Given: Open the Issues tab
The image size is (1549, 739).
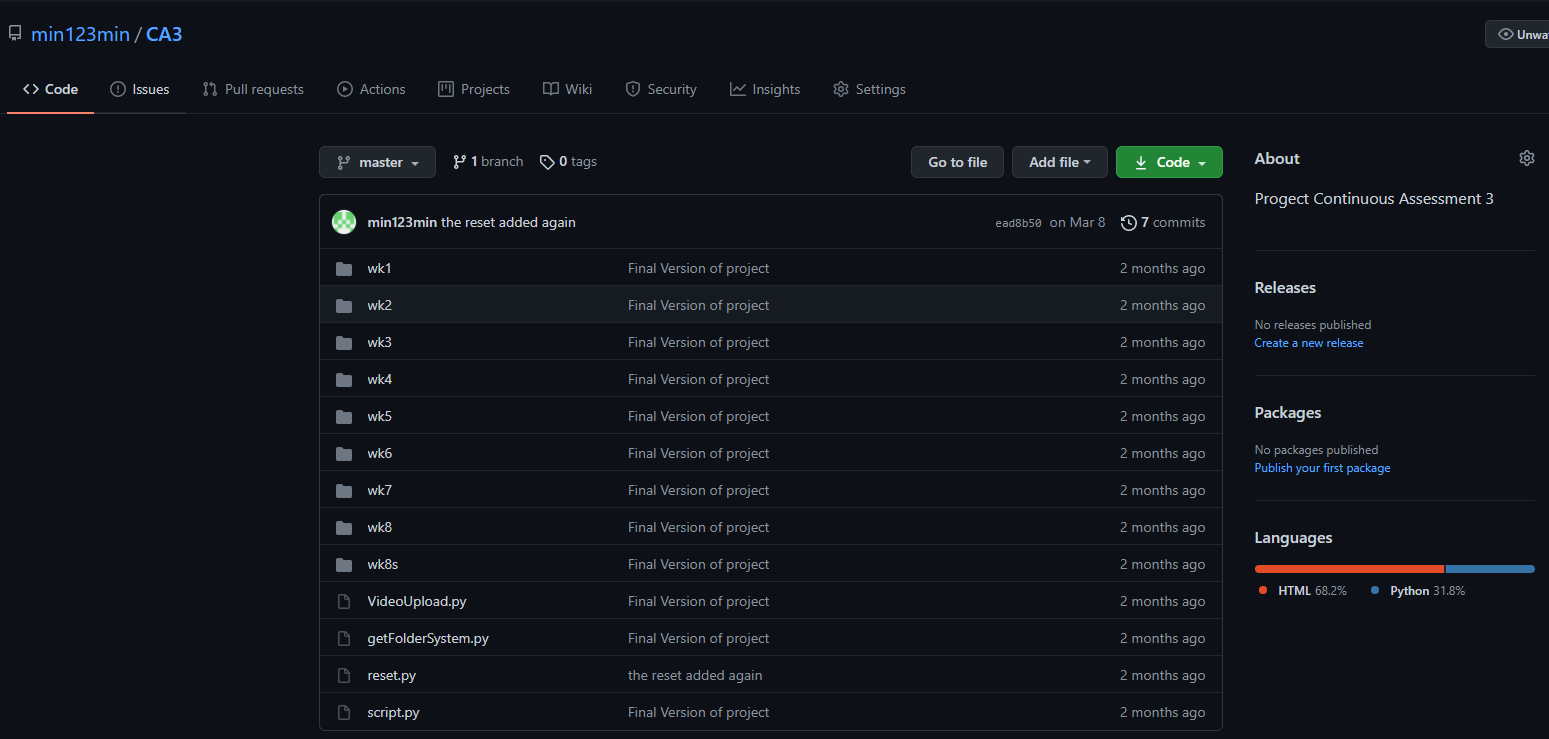Looking at the screenshot, I should pos(140,89).
